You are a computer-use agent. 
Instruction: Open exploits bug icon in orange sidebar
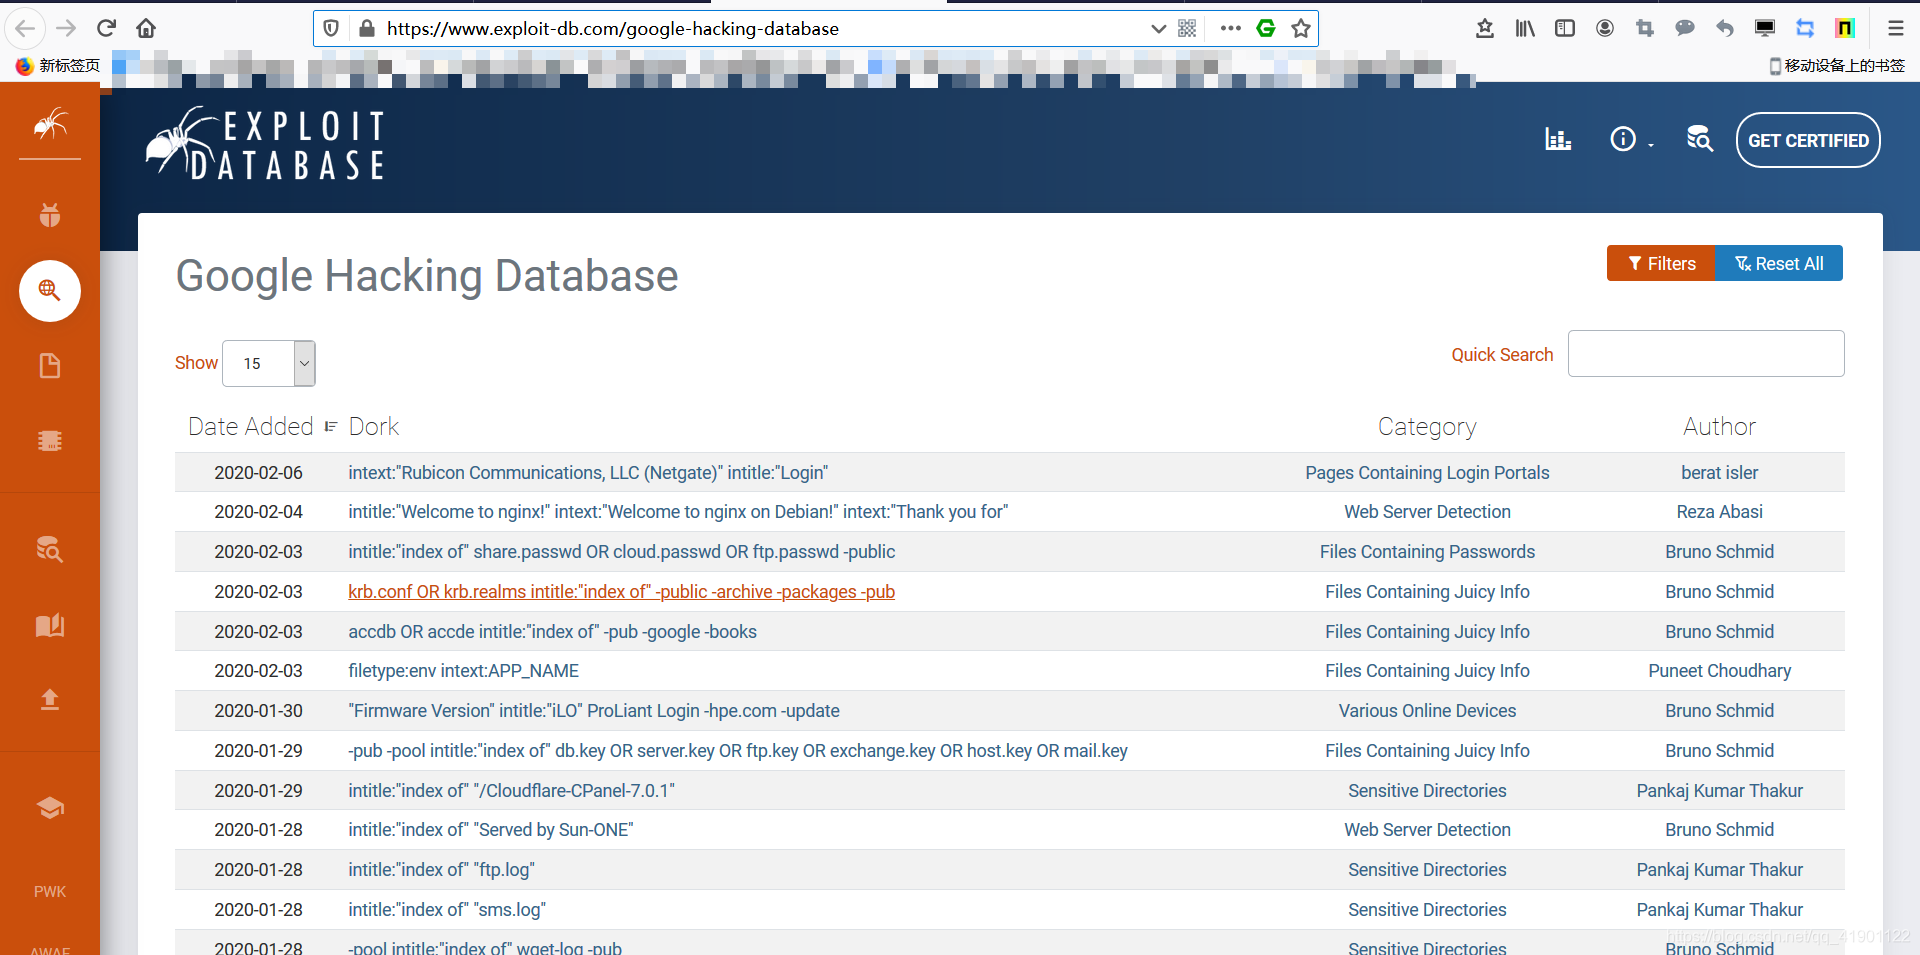point(50,214)
